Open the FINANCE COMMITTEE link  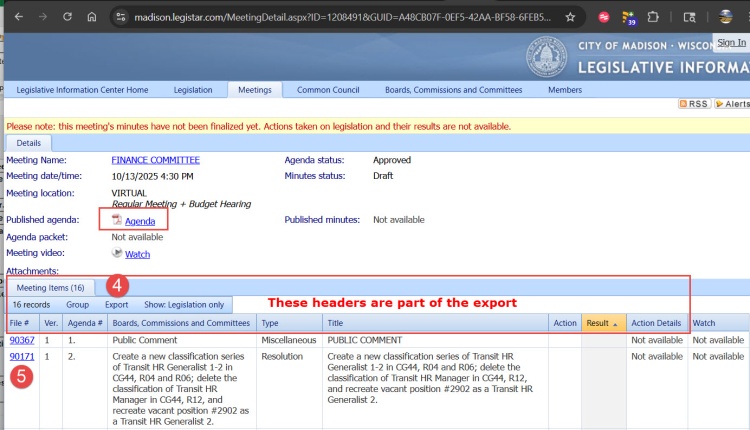click(x=155, y=160)
